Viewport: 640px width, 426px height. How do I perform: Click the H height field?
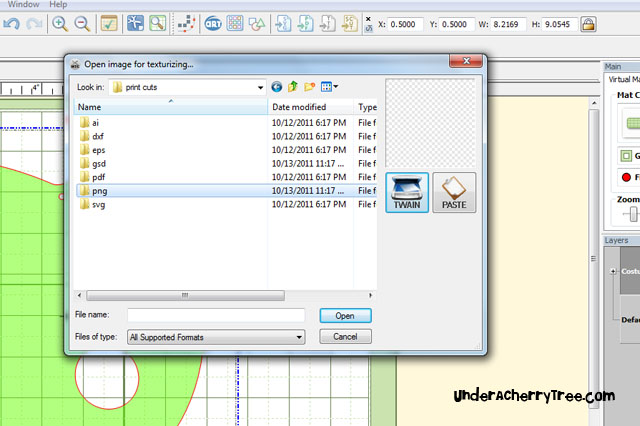(x=560, y=24)
